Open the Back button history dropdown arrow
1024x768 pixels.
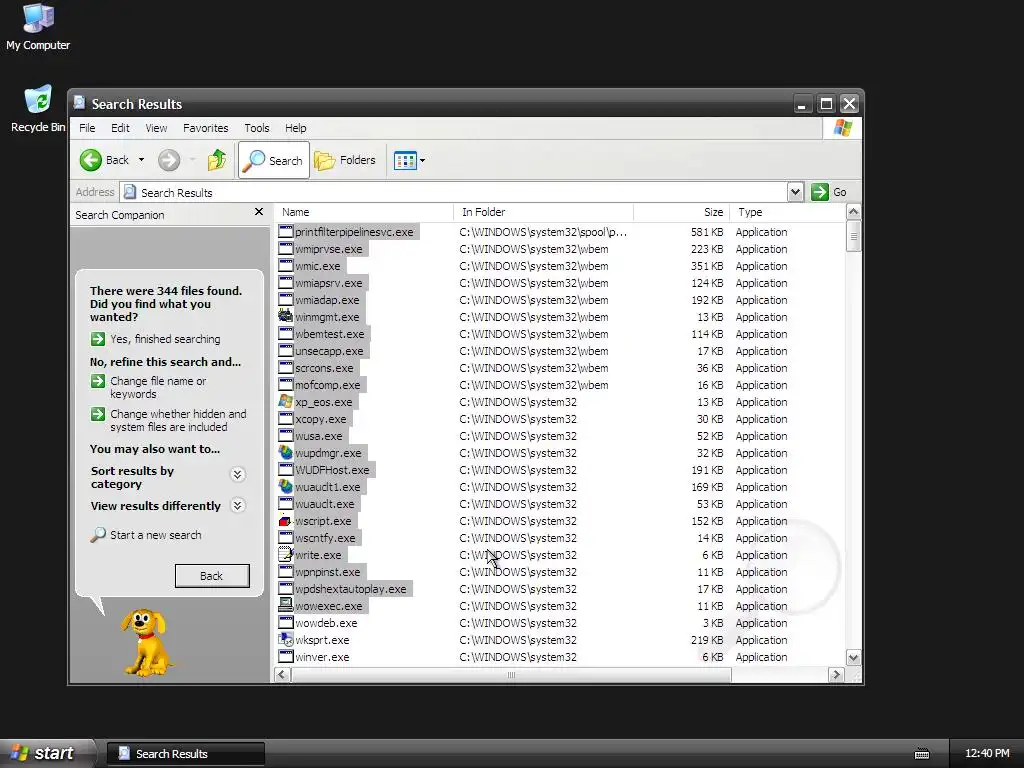(x=141, y=160)
